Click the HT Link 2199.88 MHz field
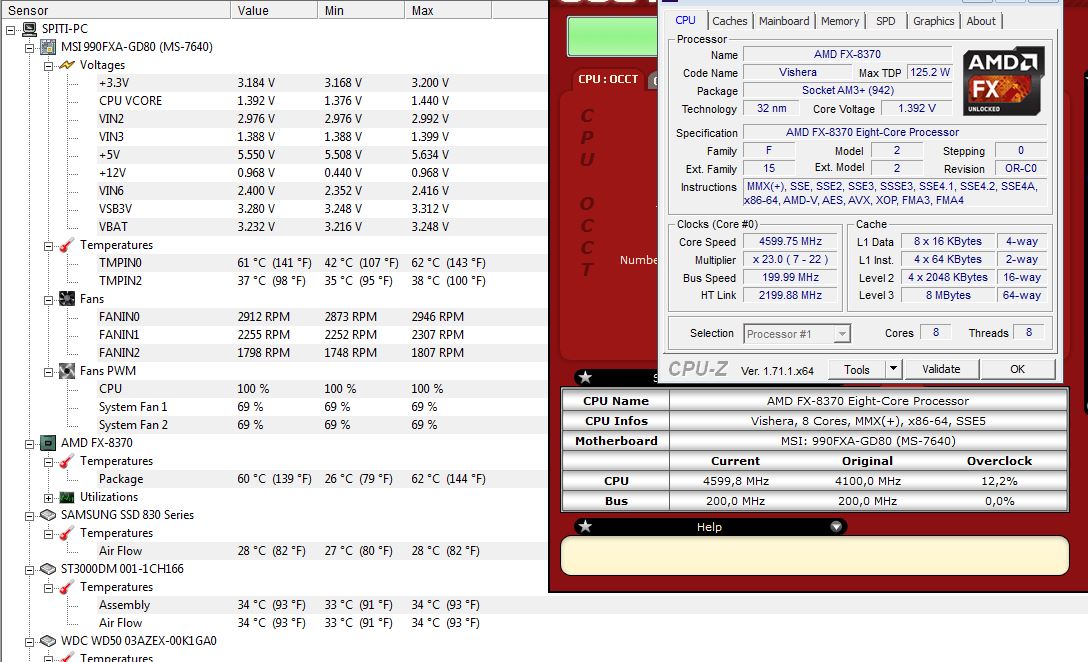The width and height of the screenshot is (1088, 662). tap(790, 296)
